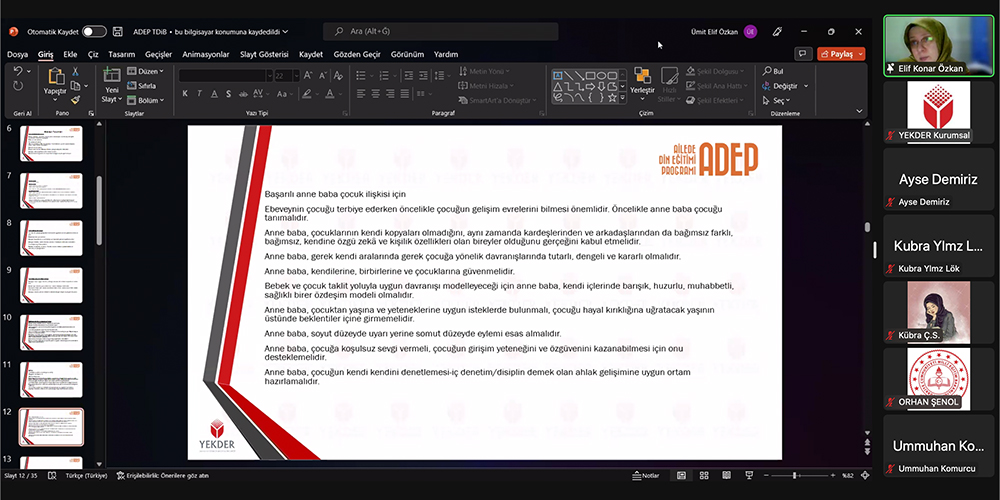1000x500 pixels.
Task: Click in the Ara search field
Action: point(441,31)
